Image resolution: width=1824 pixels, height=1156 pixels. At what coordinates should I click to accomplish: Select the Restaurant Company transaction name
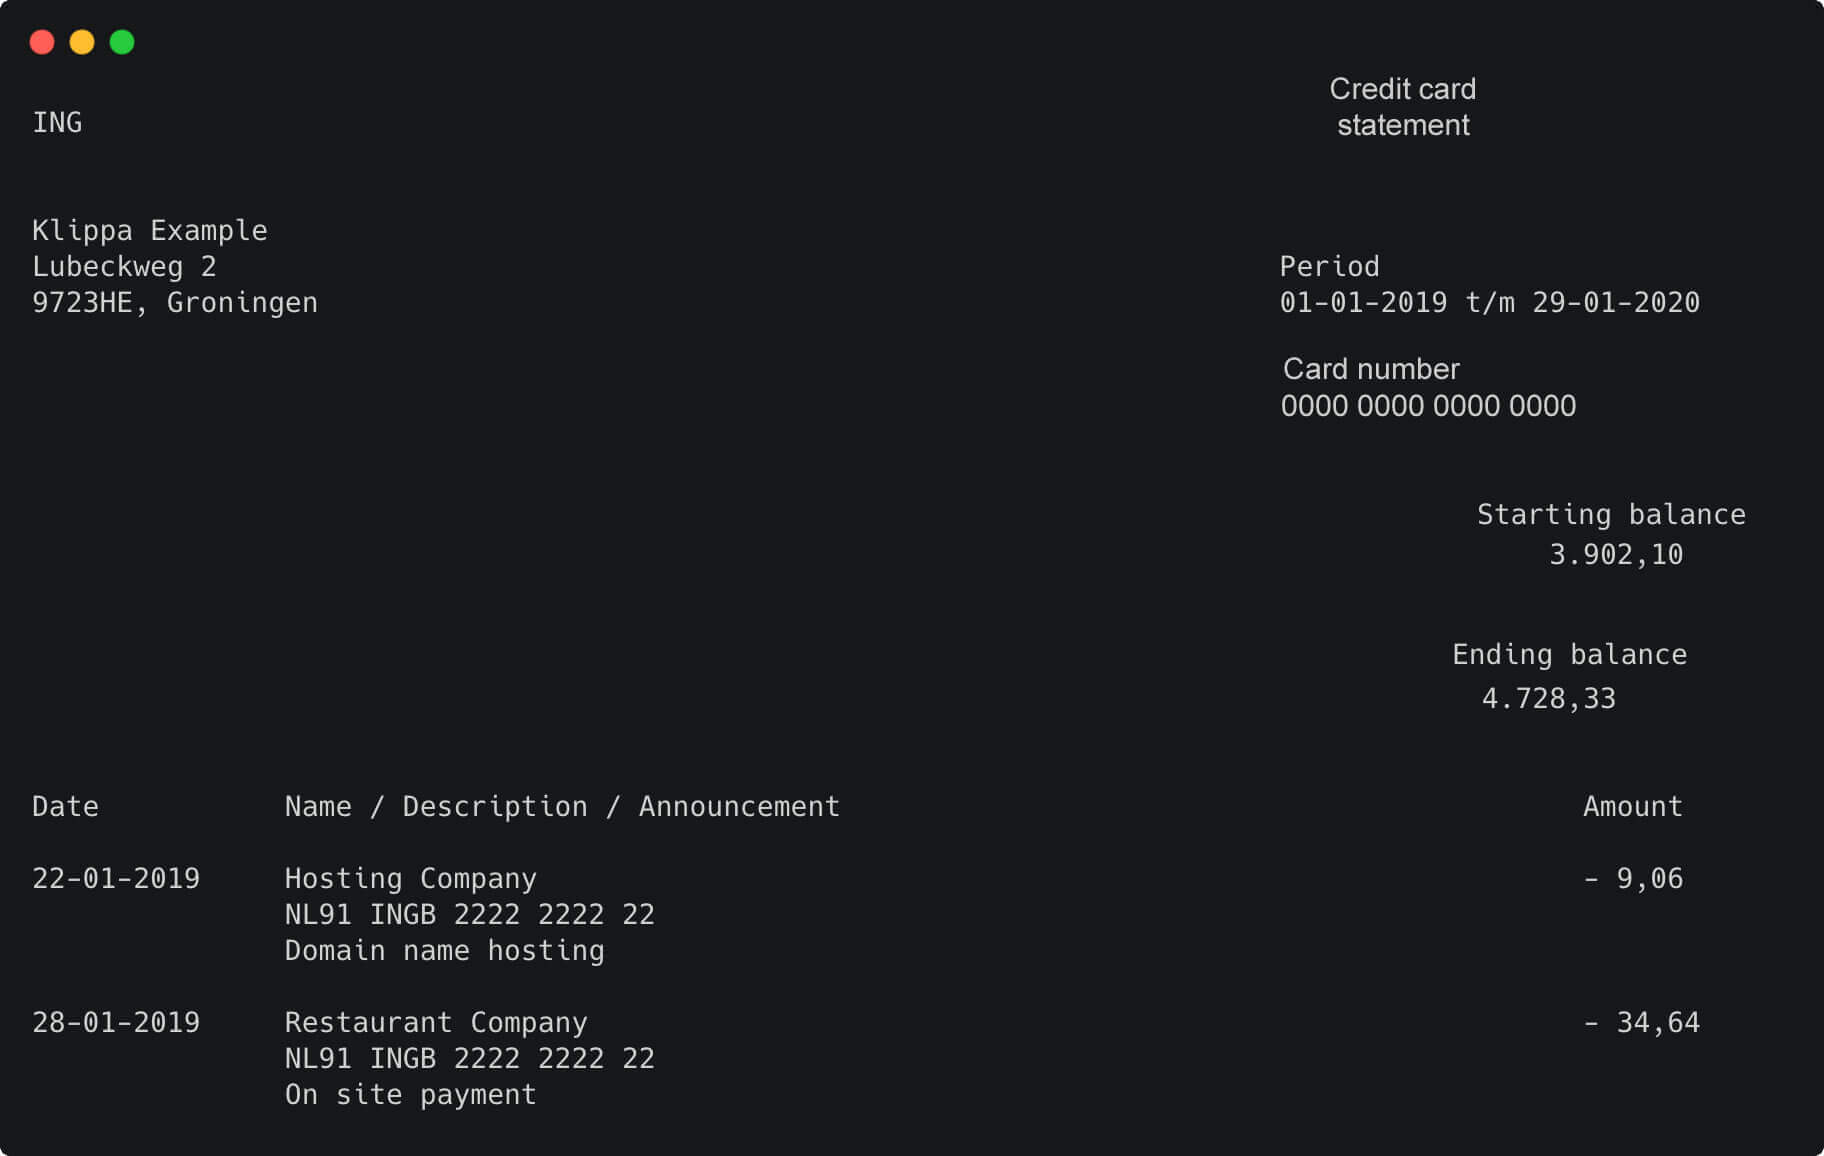(x=436, y=1023)
